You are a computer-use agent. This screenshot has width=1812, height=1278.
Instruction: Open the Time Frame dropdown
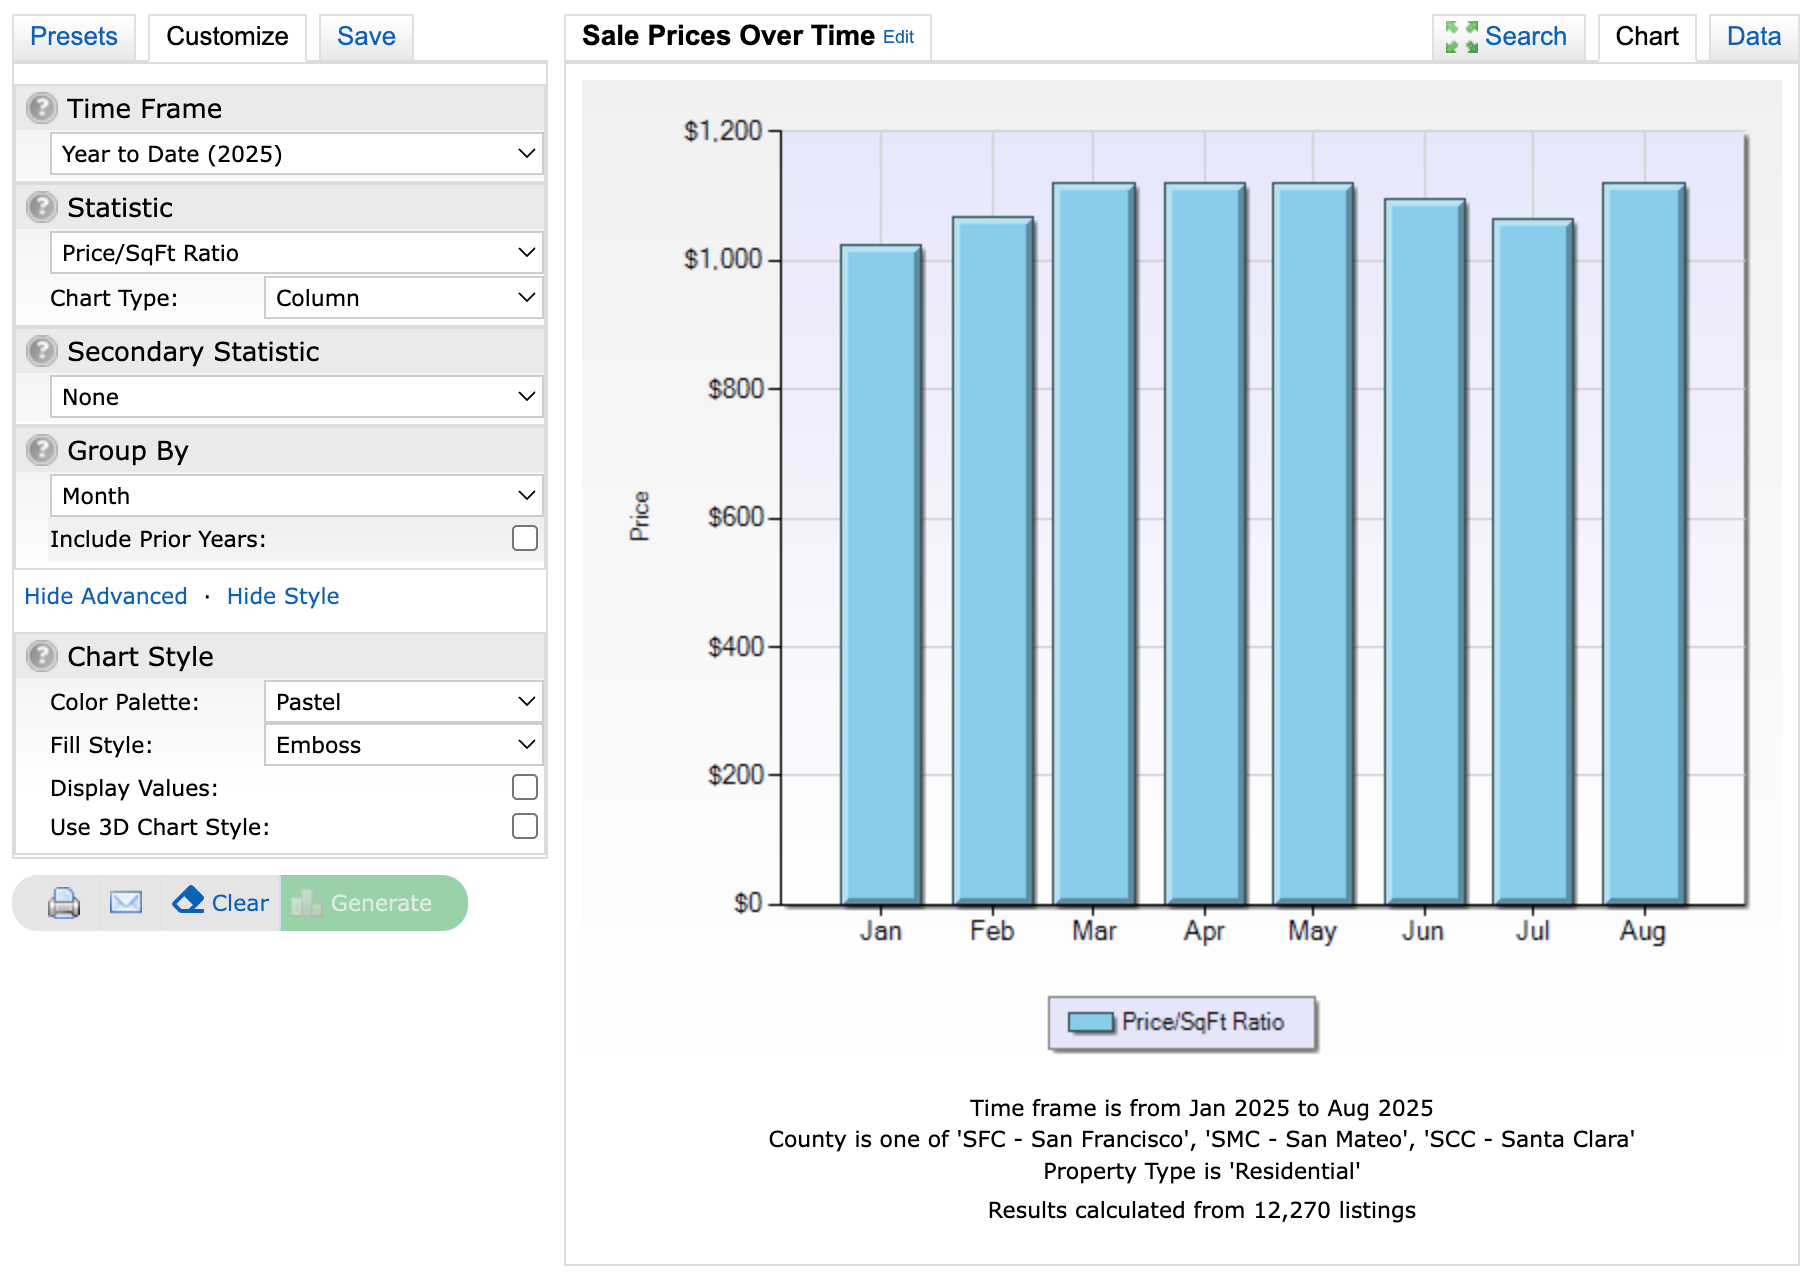tap(296, 154)
